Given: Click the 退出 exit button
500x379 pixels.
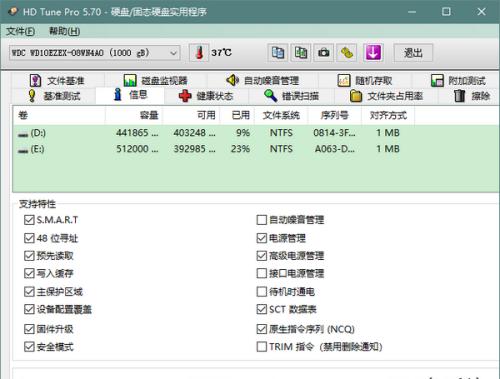Looking at the screenshot, I should [413, 53].
